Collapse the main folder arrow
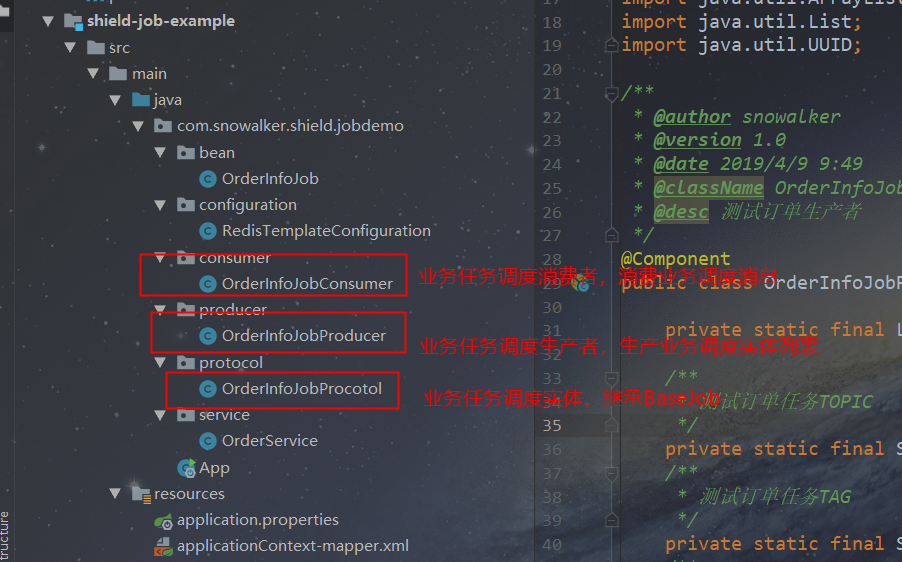The height and width of the screenshot is (562, 902). [x=93, y=74]
